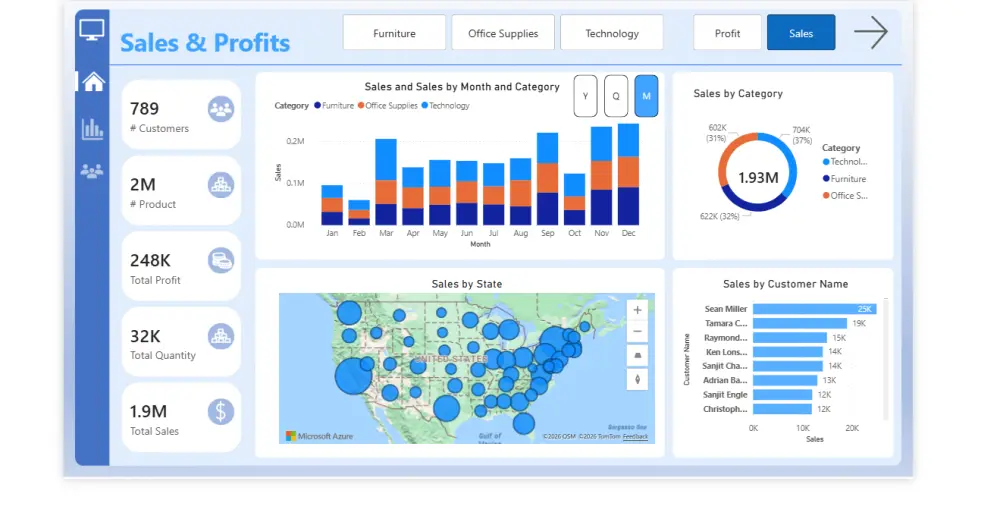
Task: Select the Dec column in sales chart
Action: 628,174
